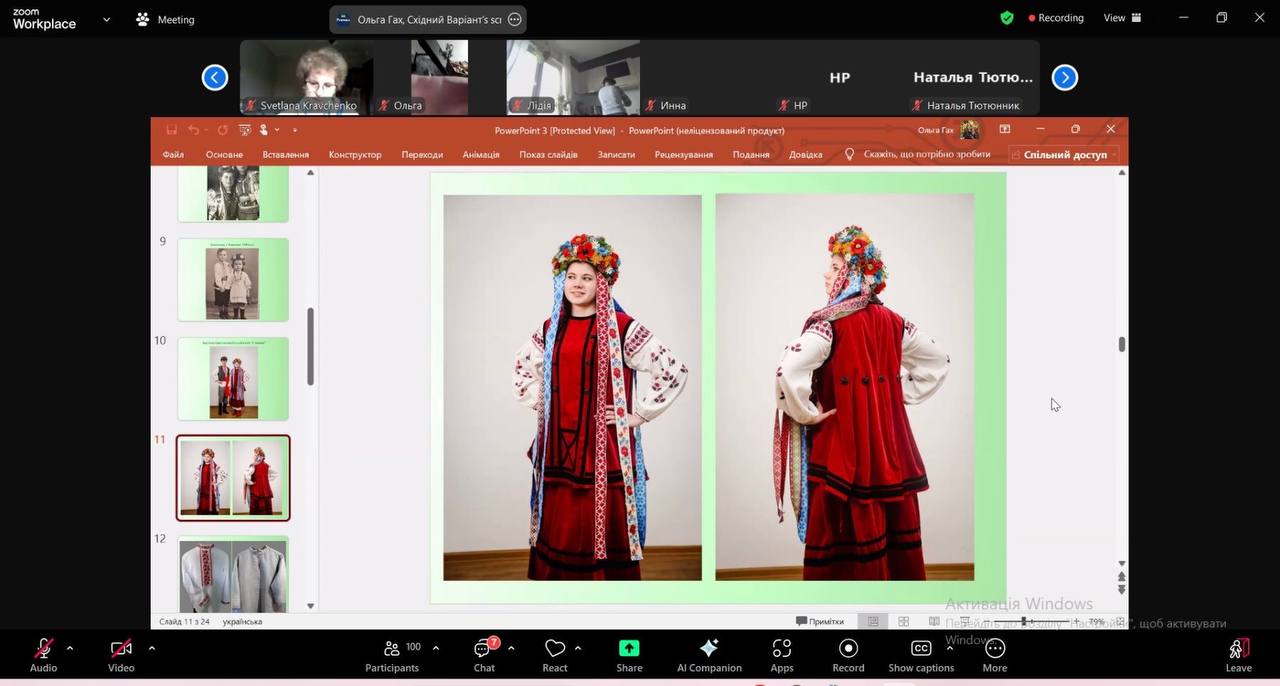Image resolution: width=1280 pixels, height=686 pixels.
Task: Show next participants with right arrow
Action: tap(1065, 77)
